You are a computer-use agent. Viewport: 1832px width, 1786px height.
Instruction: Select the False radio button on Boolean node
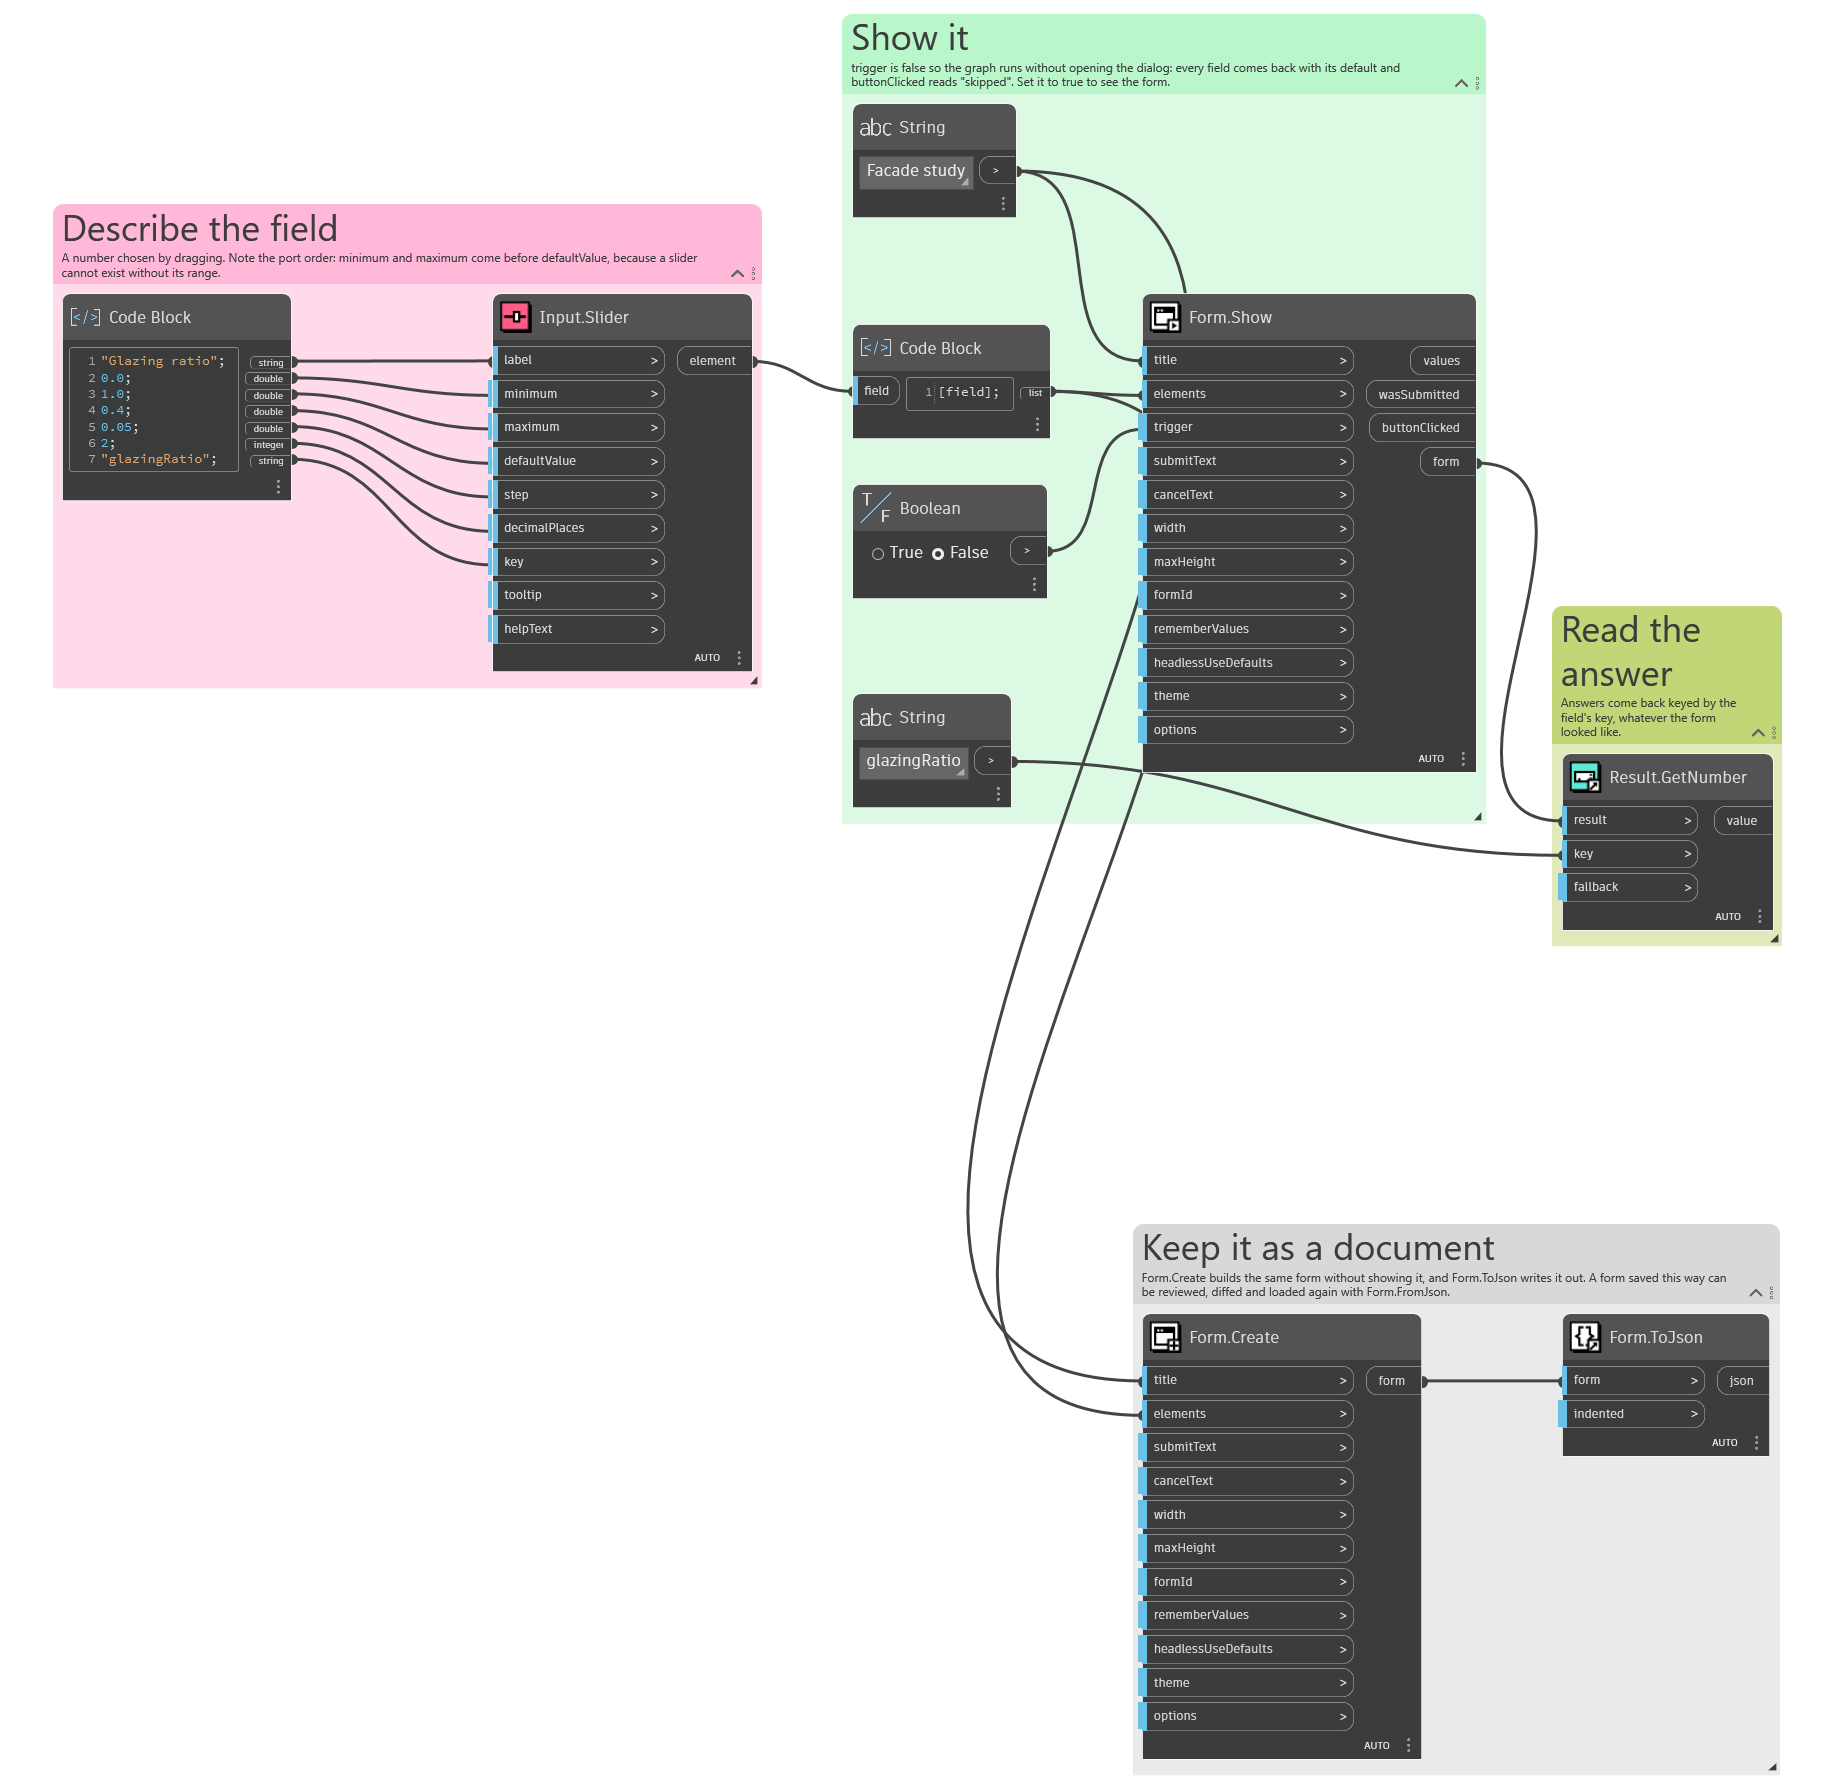coord(938,553)
